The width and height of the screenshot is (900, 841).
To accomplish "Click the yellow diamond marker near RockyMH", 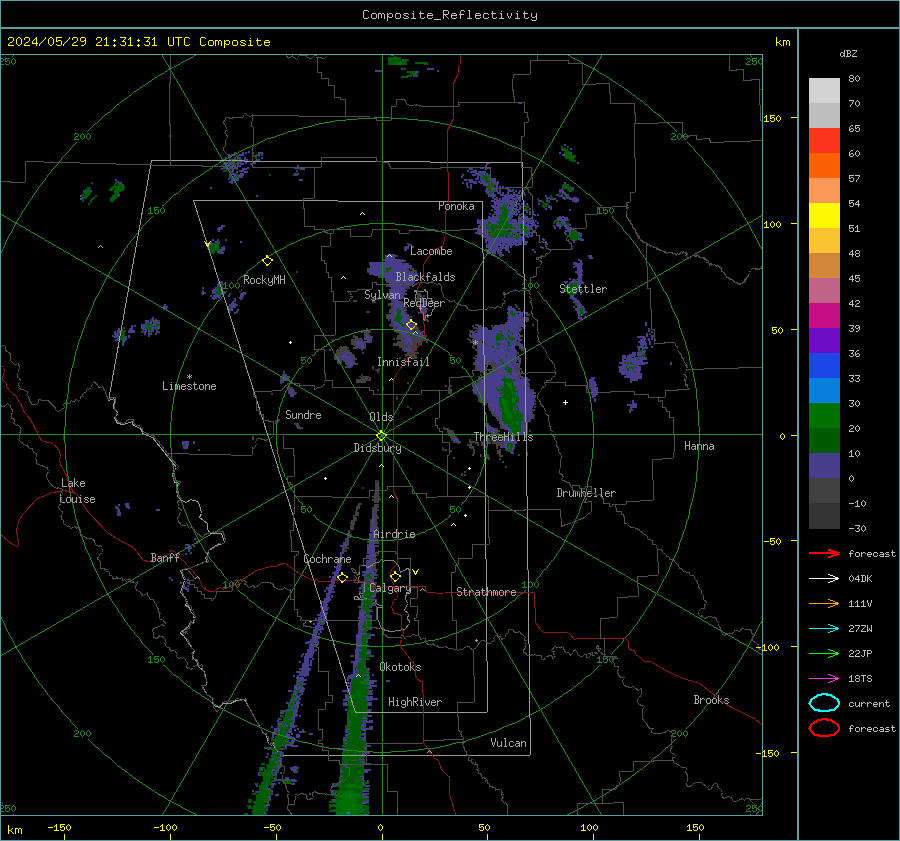I will 267,261.
